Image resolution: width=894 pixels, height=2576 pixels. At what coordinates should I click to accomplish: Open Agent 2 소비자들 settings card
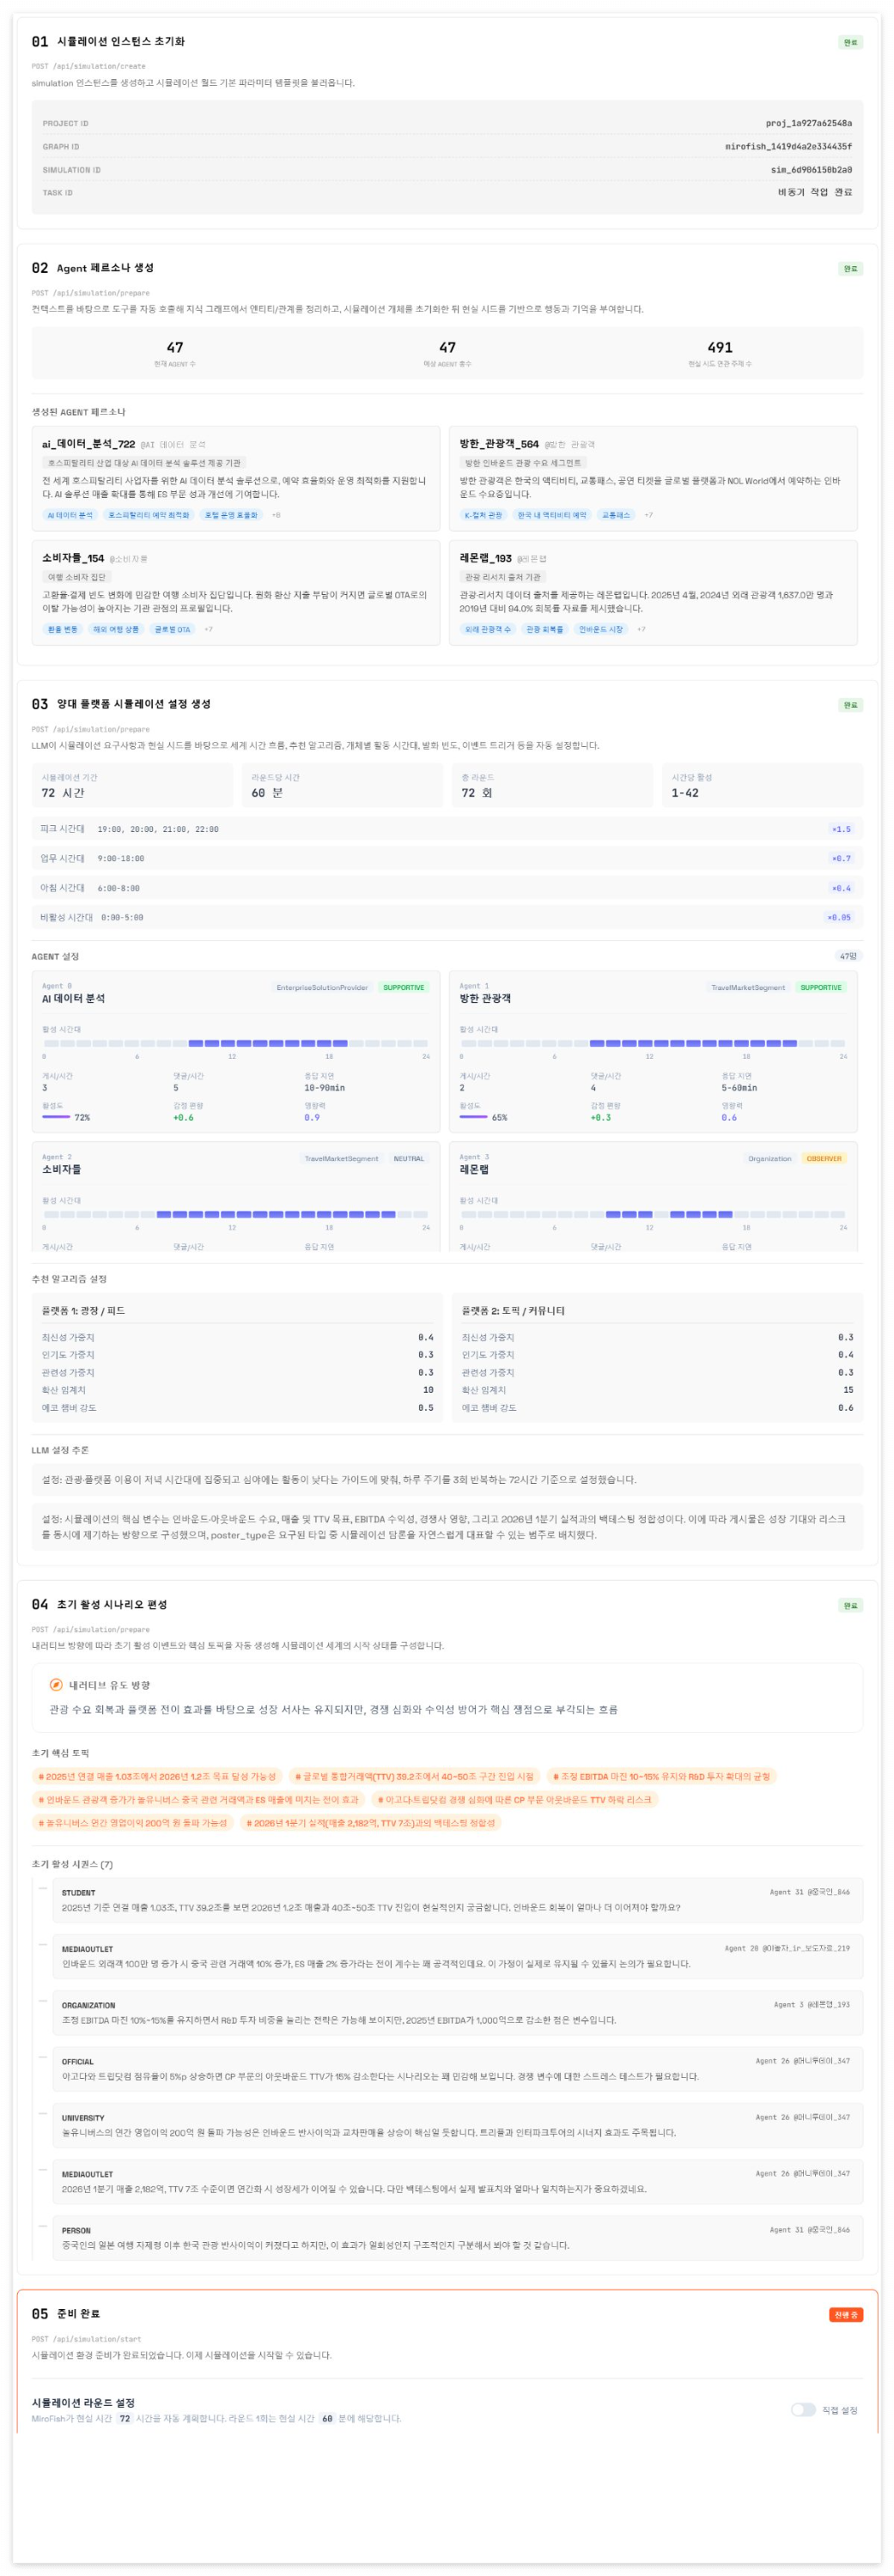click(236, 1198)
